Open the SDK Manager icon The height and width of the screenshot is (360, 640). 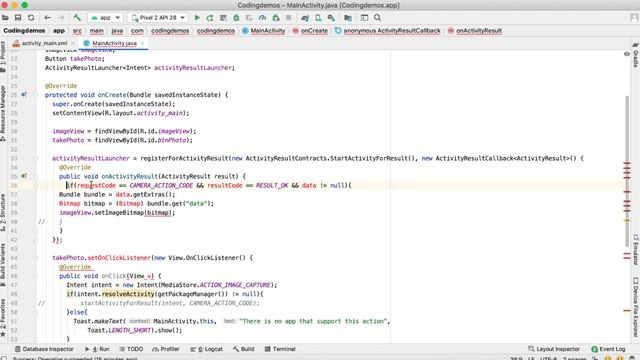(331, 18)
